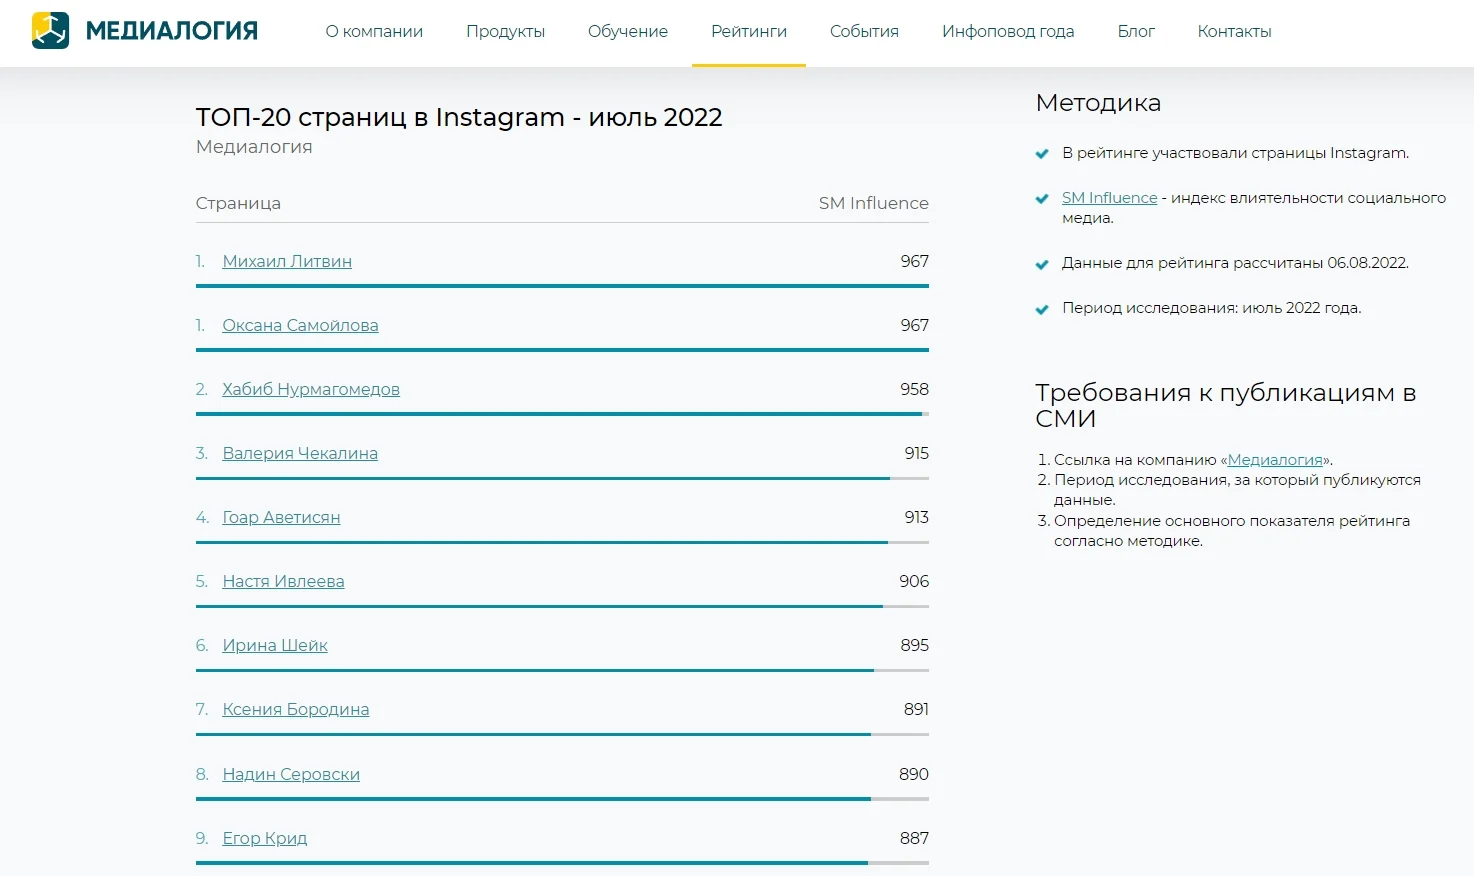The height and width of the screenshot is (876, 1474).
Task: Open Валерия Чекалина's page link
Action: pos(300,453)
